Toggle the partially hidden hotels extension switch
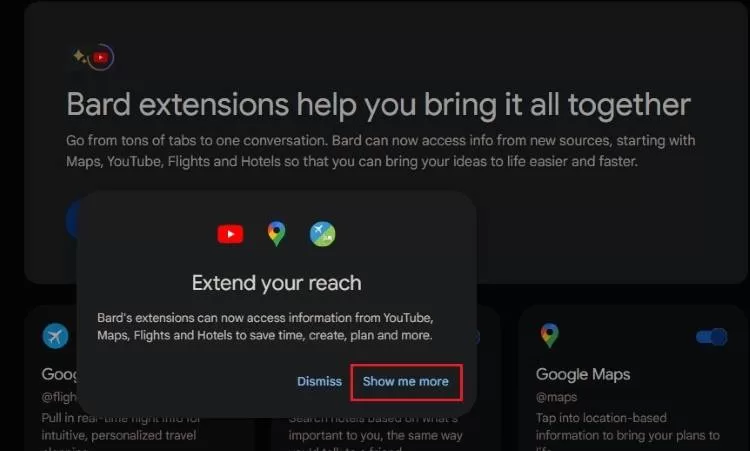 (477, 337)
